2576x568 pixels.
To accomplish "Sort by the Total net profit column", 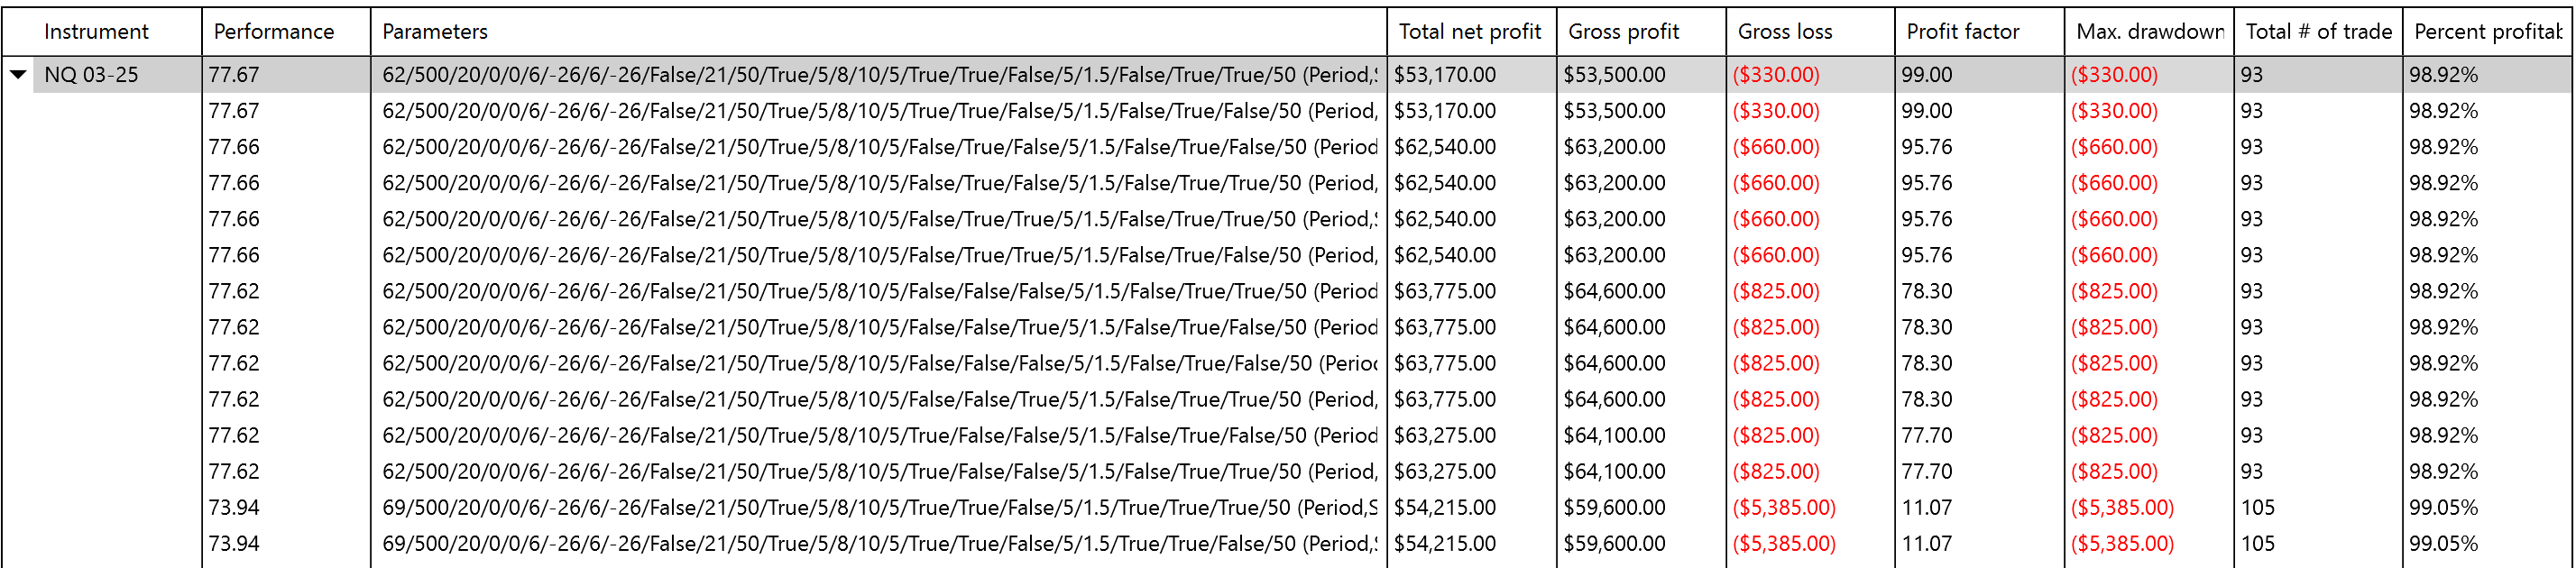I will (x=1470, y=31).
